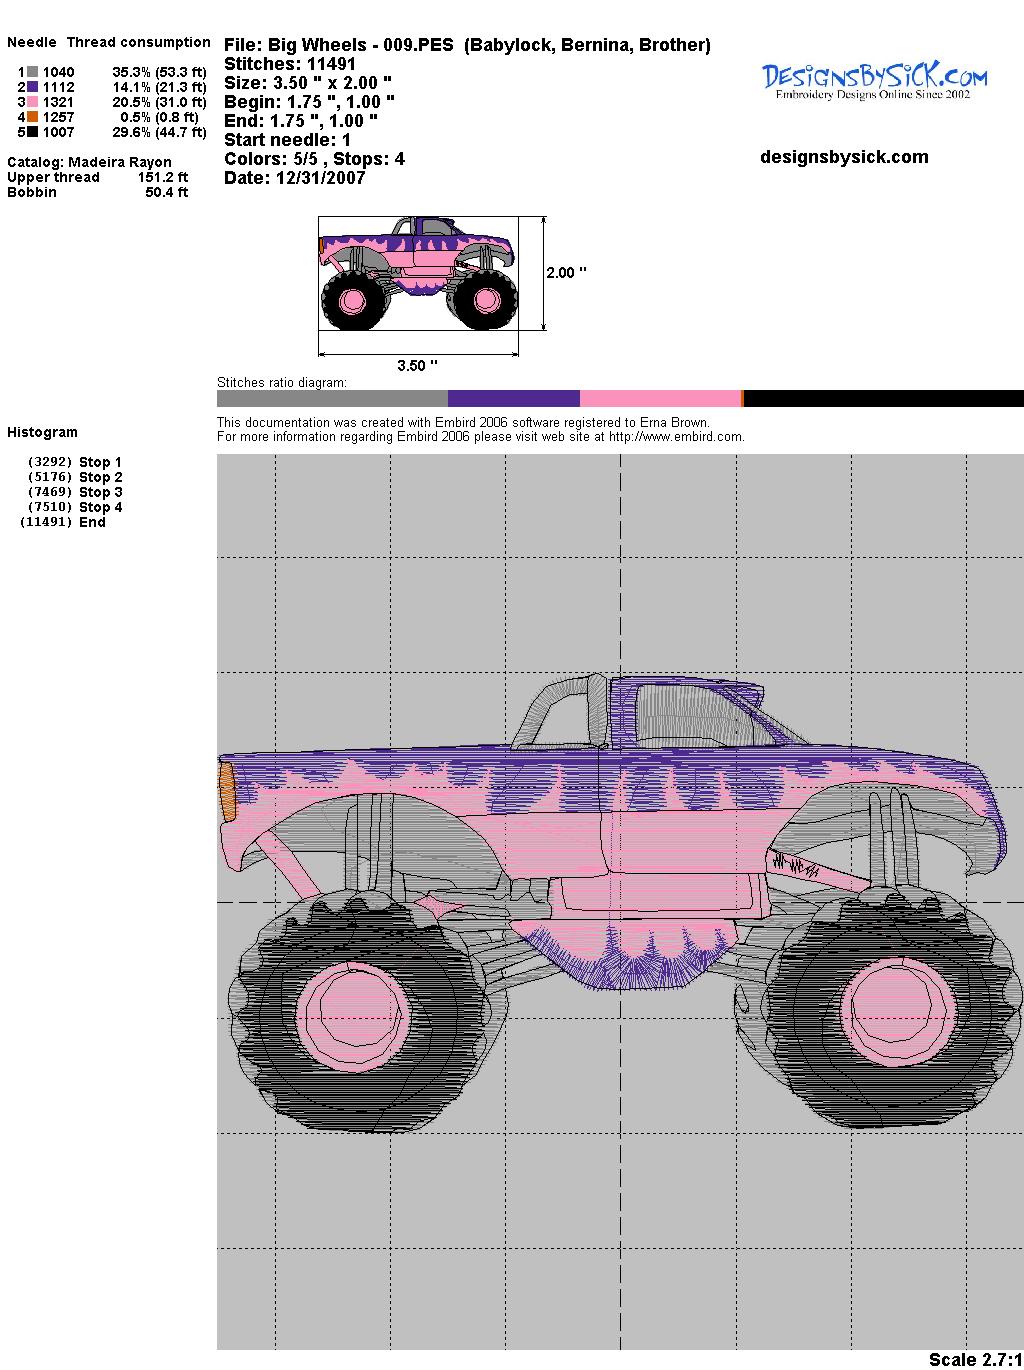Screen dimensions: 1024x1370
Task: Click the gray segment of stitches ratio bar
Action: 332,399
